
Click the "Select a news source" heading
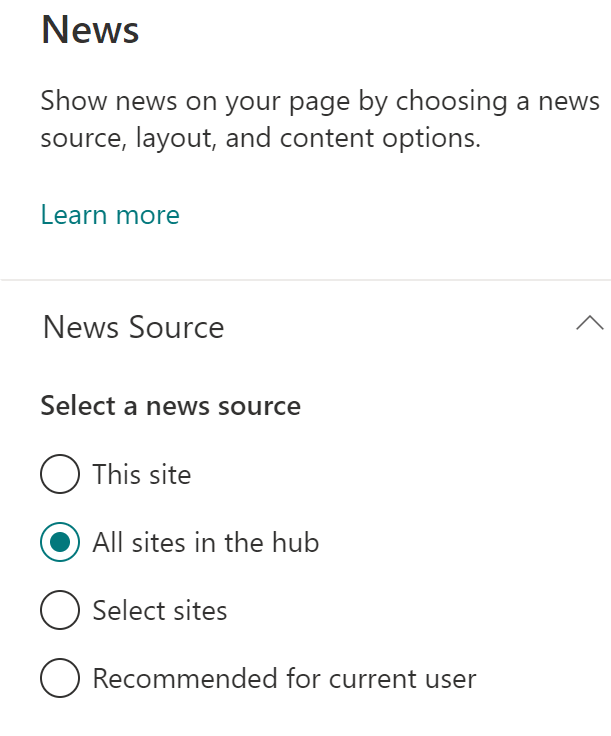coord(170,406)
